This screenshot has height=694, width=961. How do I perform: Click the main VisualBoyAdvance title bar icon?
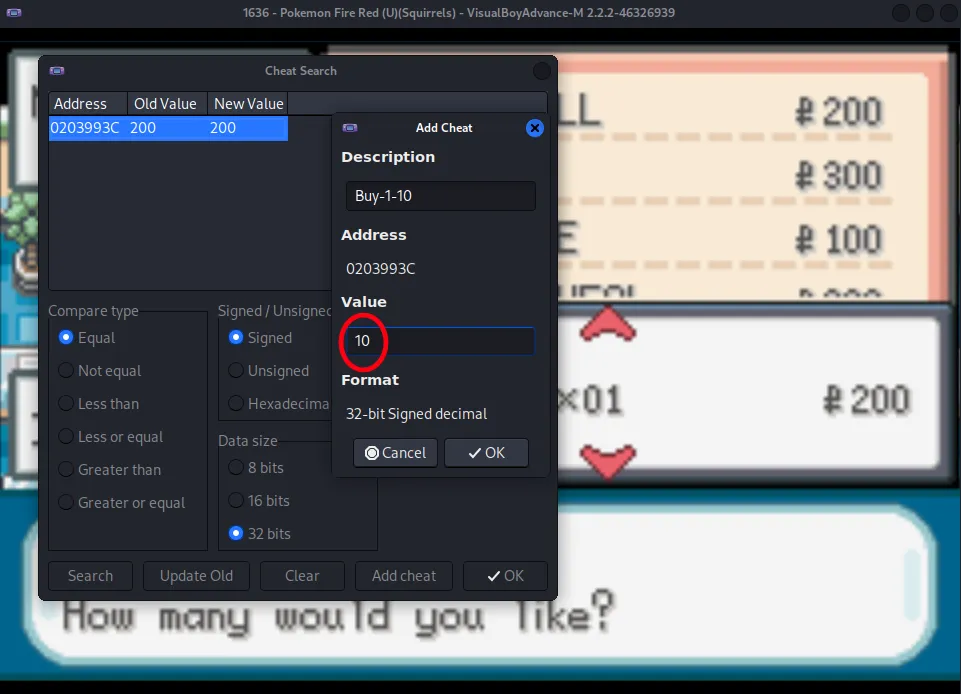14,13
